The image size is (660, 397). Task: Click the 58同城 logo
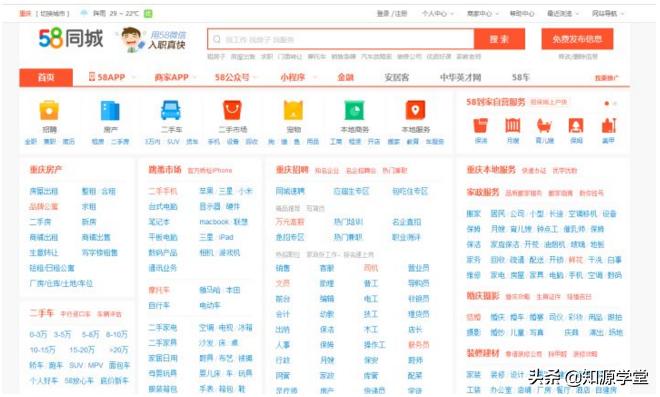point(70,38)
